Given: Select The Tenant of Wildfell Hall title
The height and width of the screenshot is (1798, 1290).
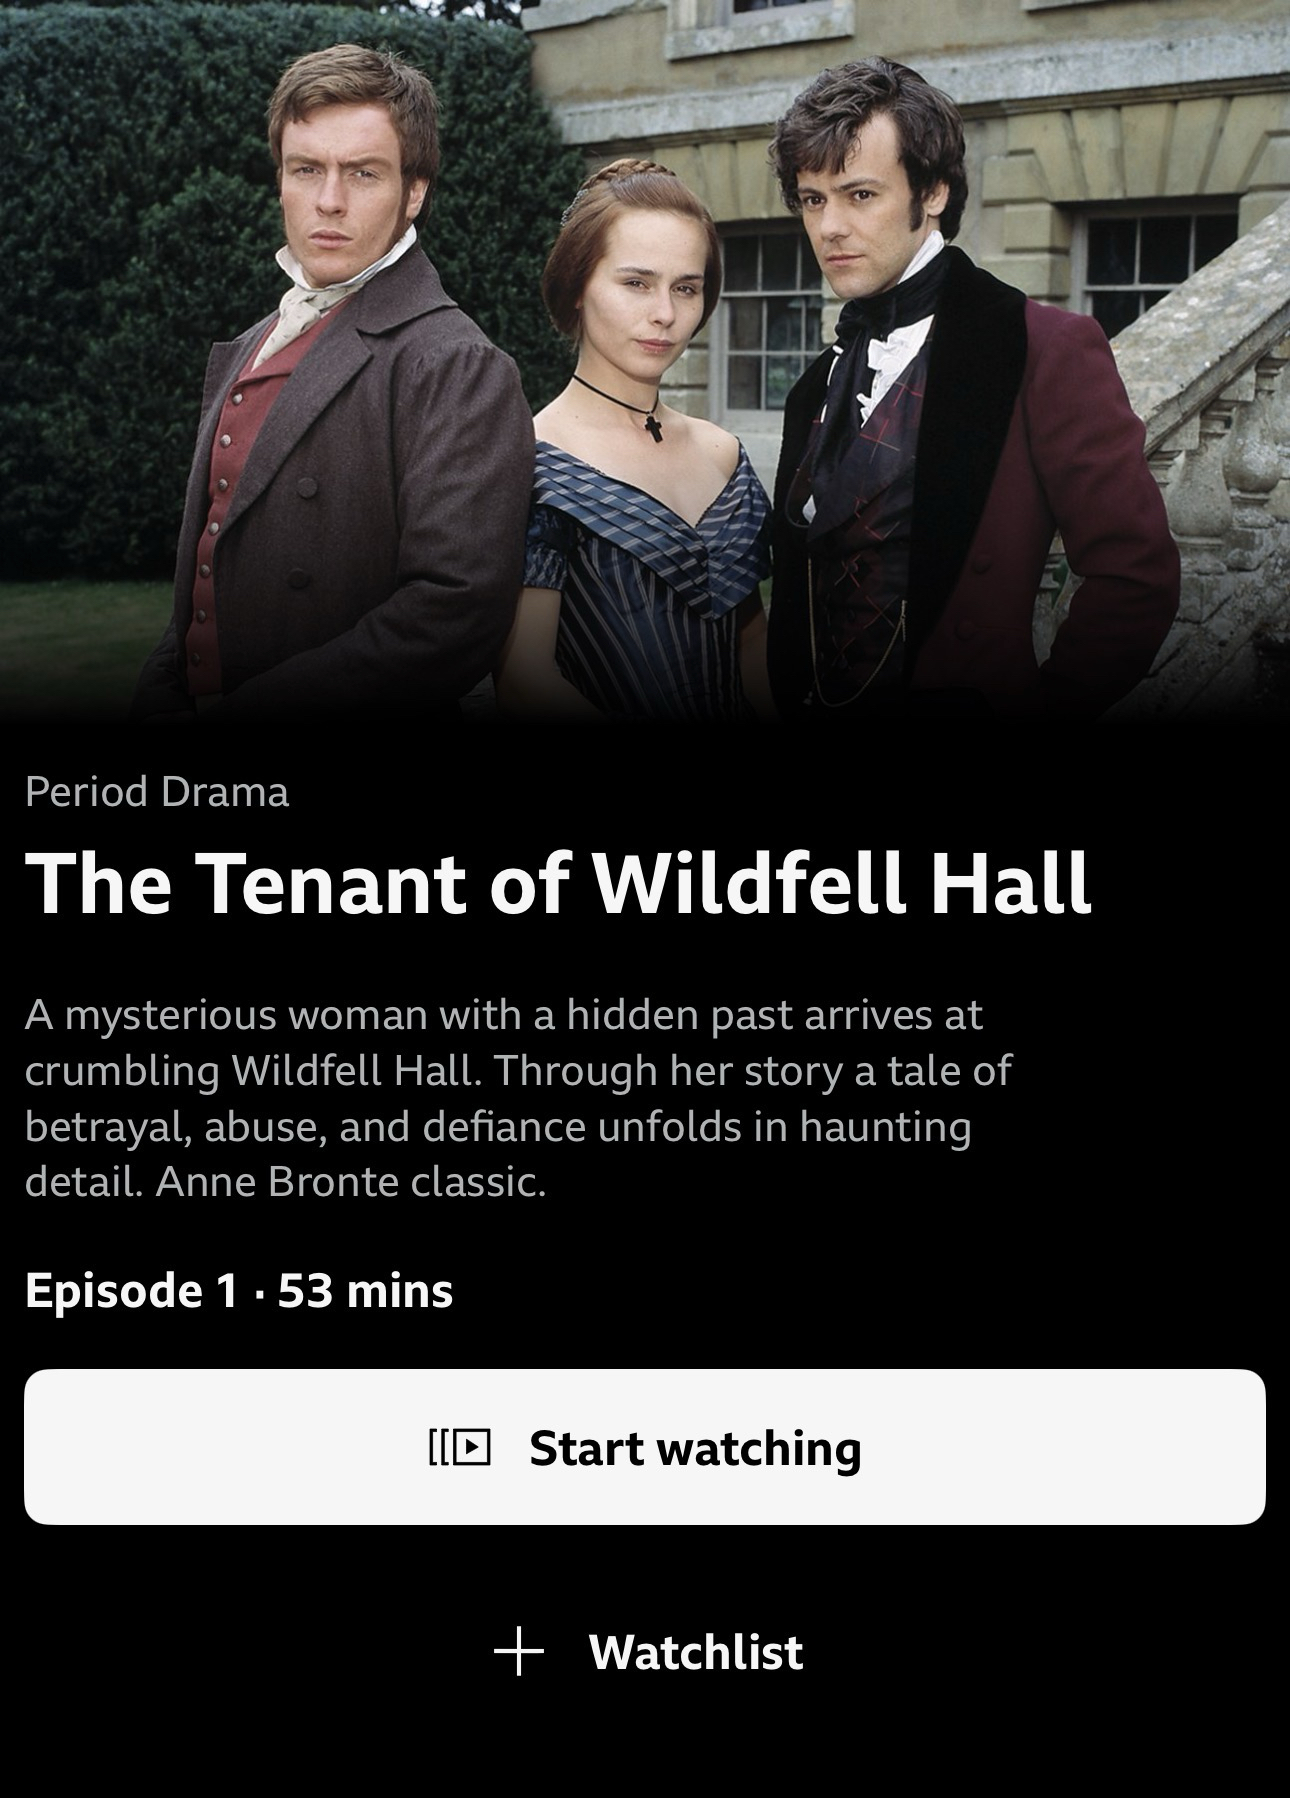Looking at the screenshot, I should pos(558,884).
